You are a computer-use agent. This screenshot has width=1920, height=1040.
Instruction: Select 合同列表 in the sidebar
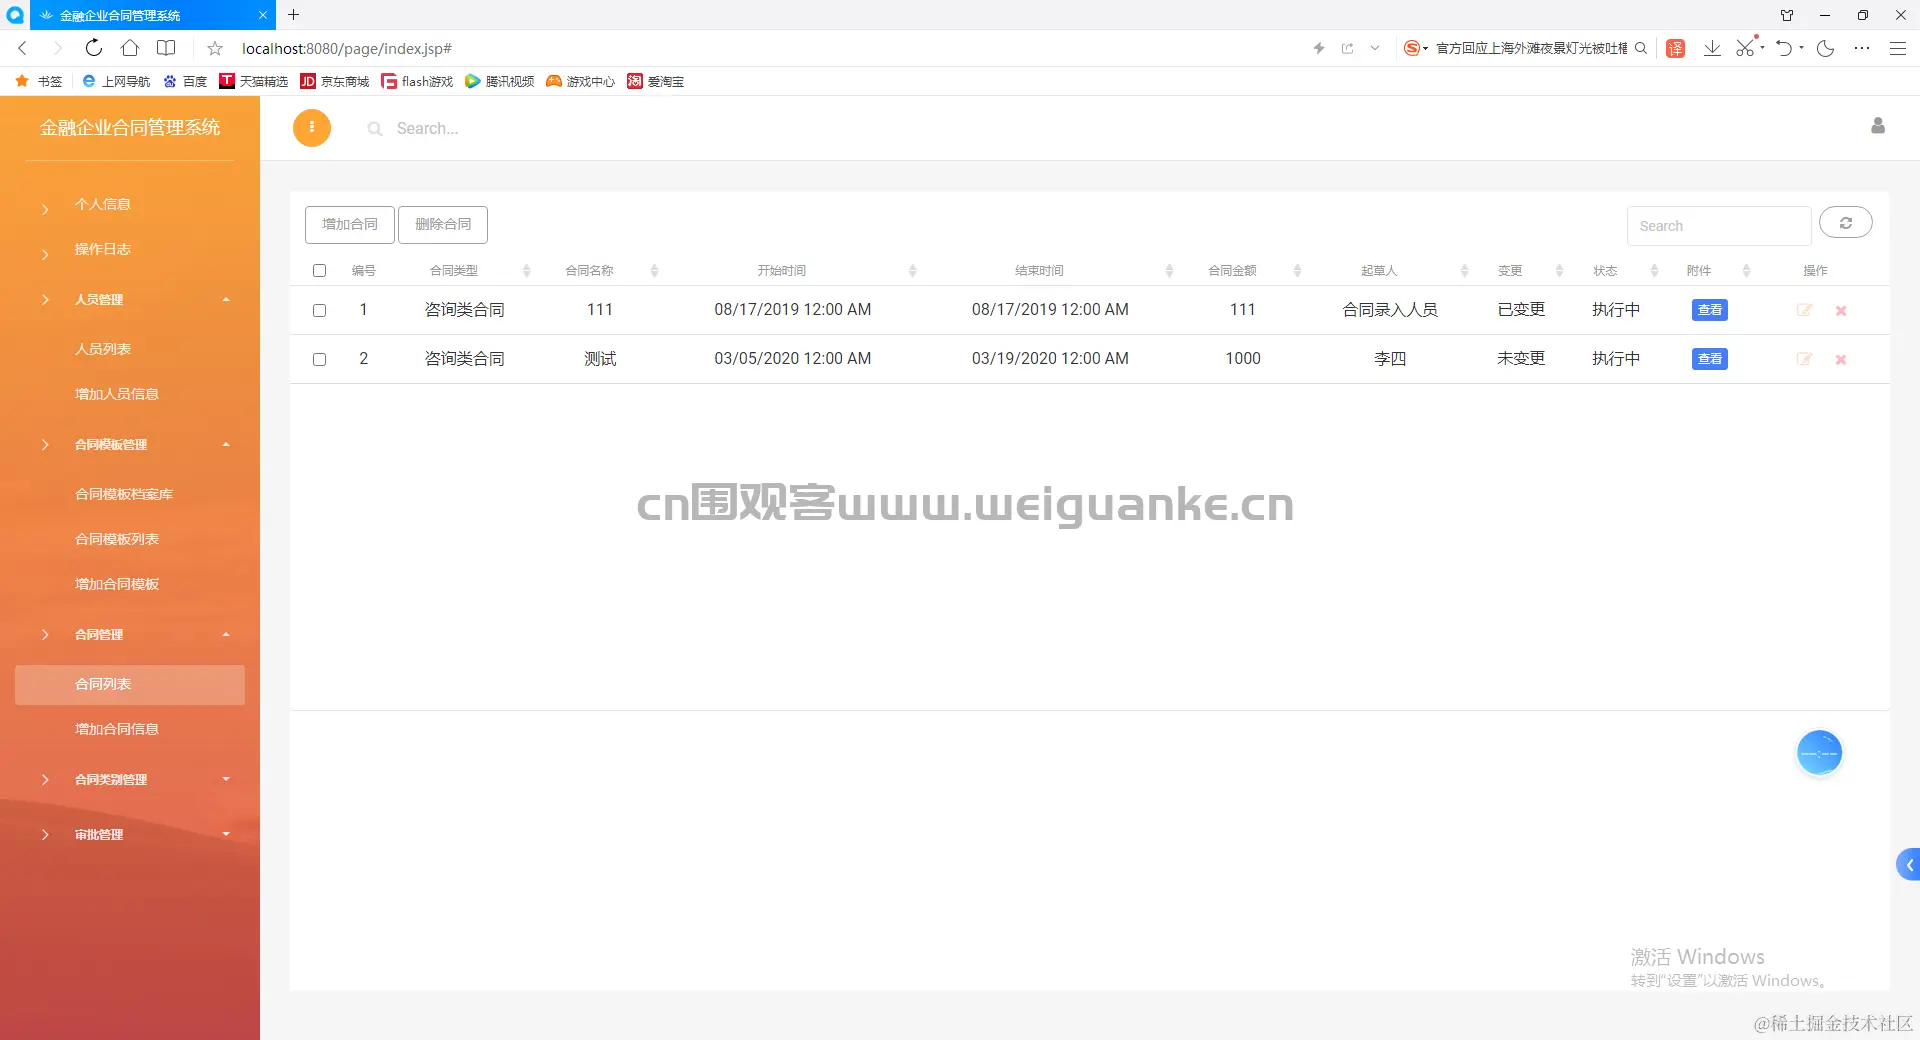[x=130, y=684]
